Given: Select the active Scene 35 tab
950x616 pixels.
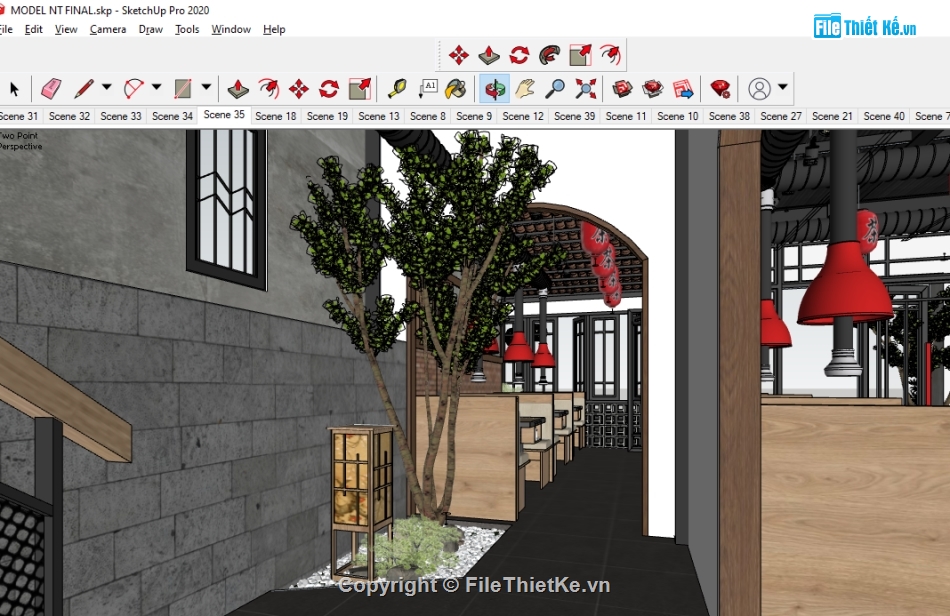Looking at the screenshot, I should click(224, 115).
